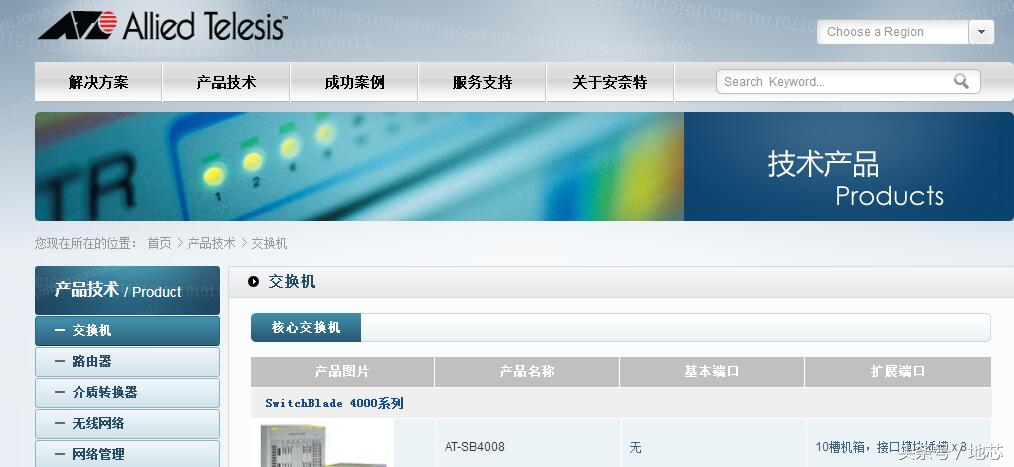
Task: Open the AT-SB4008 product name
Action: click(x=475, y=447)
